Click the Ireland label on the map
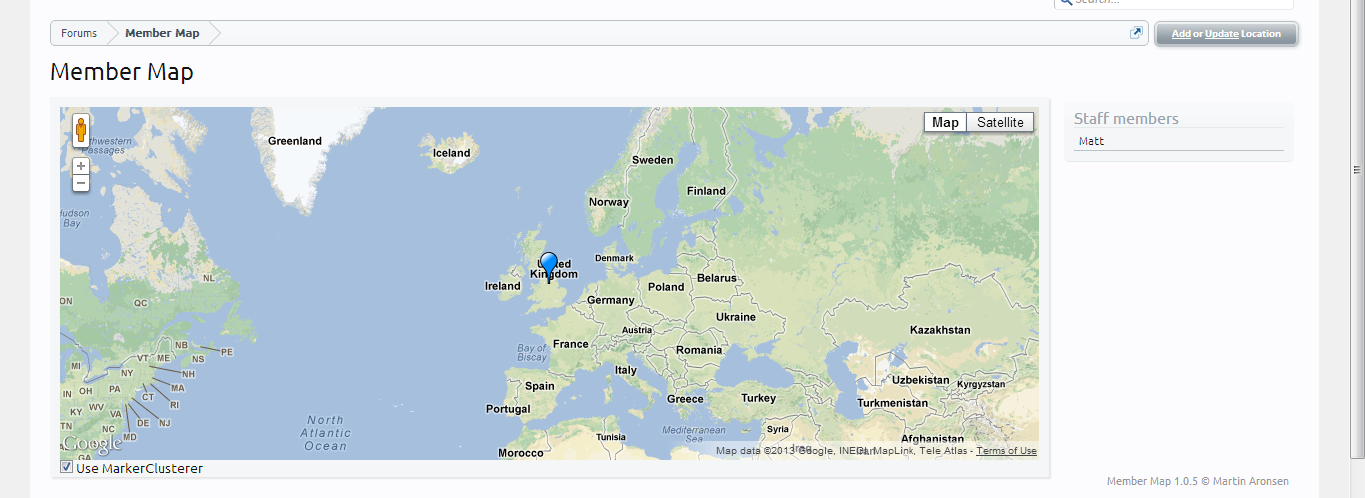Viewport: 1365px width, 498px height. [503, 286]
